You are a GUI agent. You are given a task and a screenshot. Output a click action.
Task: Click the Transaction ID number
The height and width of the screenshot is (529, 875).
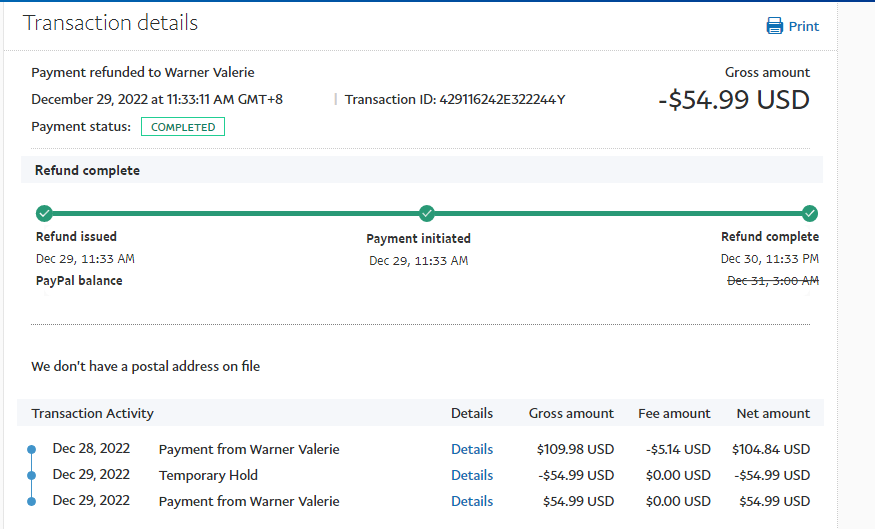click(x=502, y=99)
